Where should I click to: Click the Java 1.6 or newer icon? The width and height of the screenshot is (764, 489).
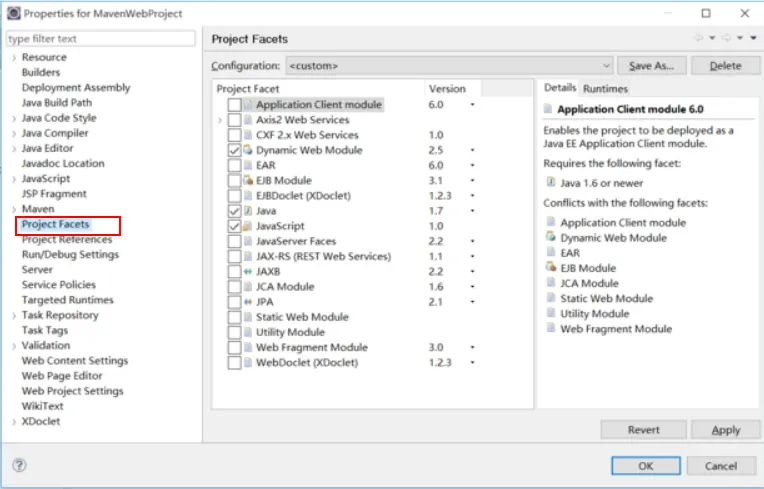pyautogui.click(x=551, y=183)
